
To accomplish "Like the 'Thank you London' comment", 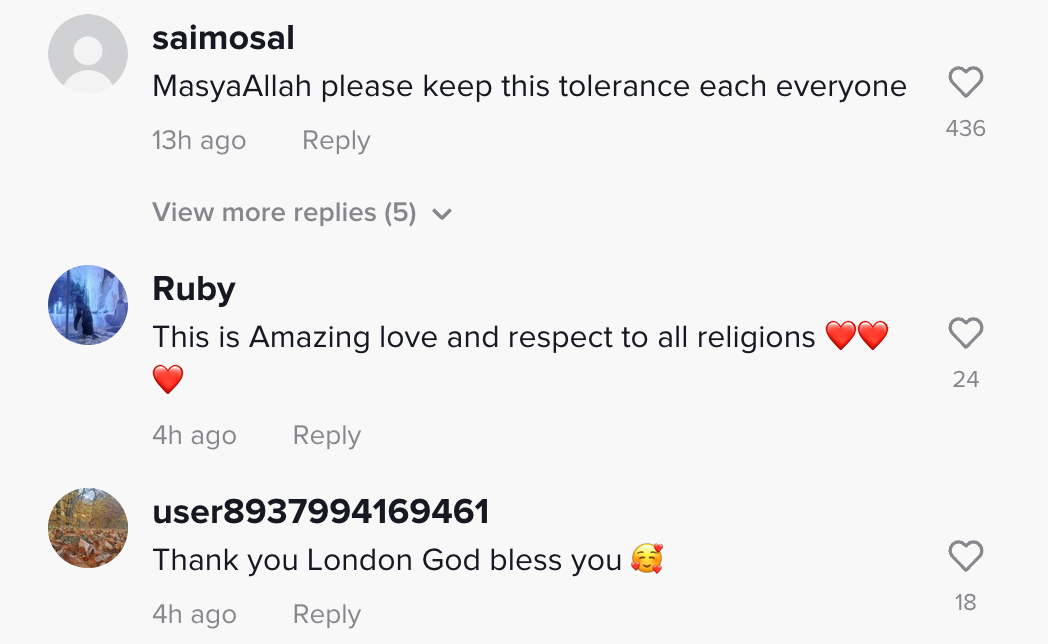I will [x=965, y=556].
